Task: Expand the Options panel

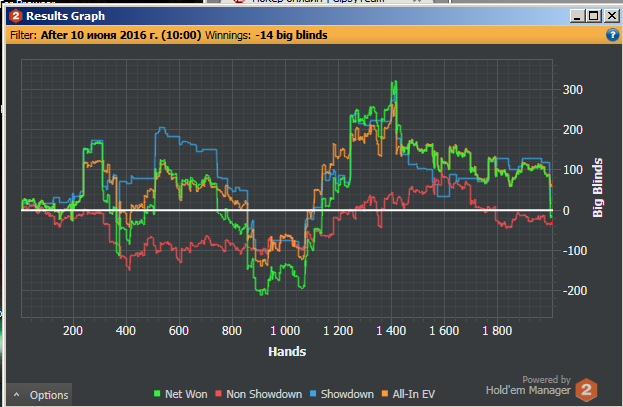Action: 40,395
